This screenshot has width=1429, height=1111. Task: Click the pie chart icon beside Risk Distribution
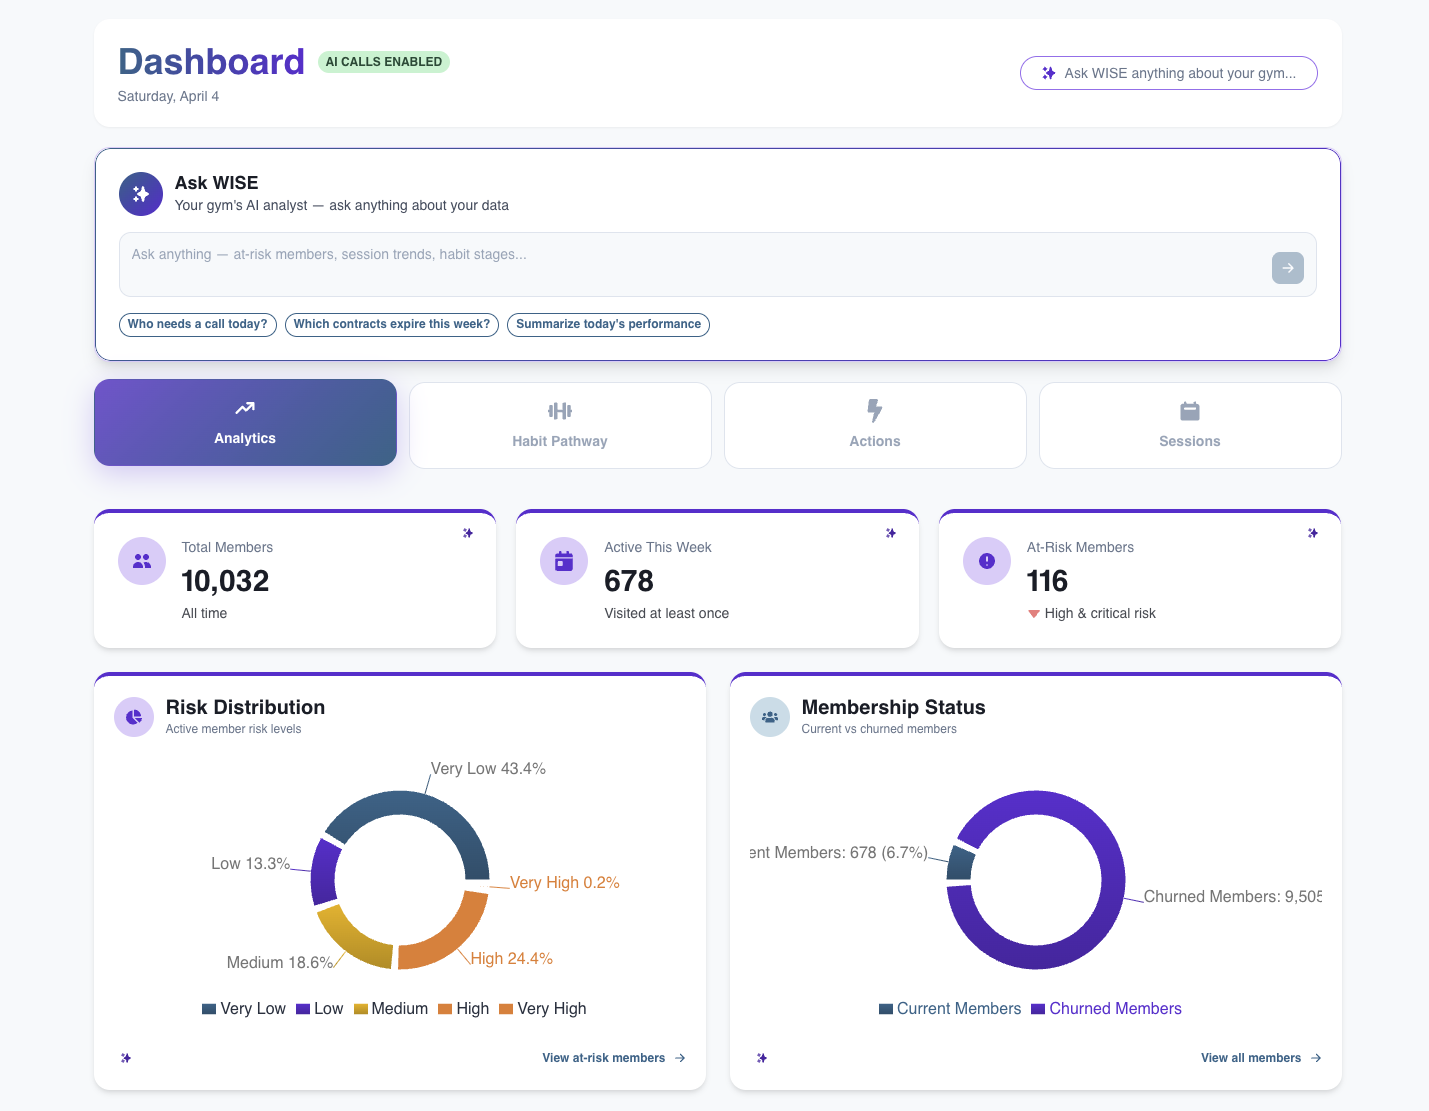(134, 717)
